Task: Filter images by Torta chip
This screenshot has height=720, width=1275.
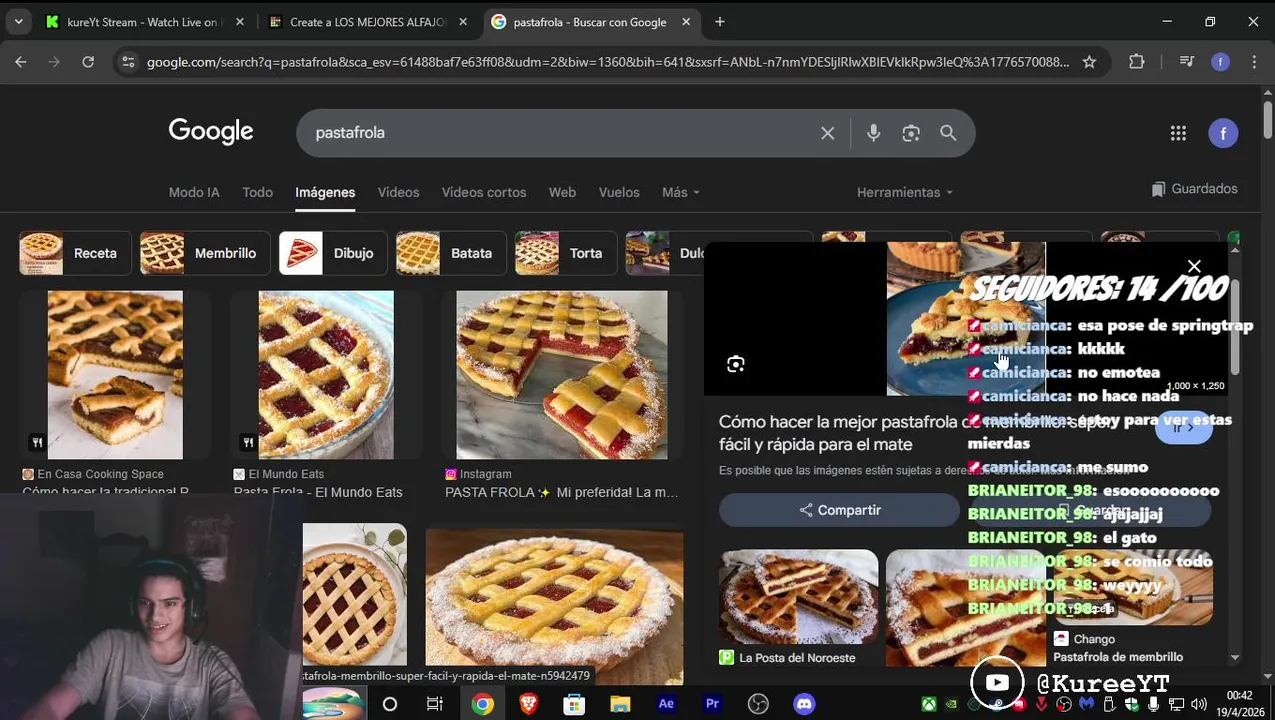Action: point(566,253)
